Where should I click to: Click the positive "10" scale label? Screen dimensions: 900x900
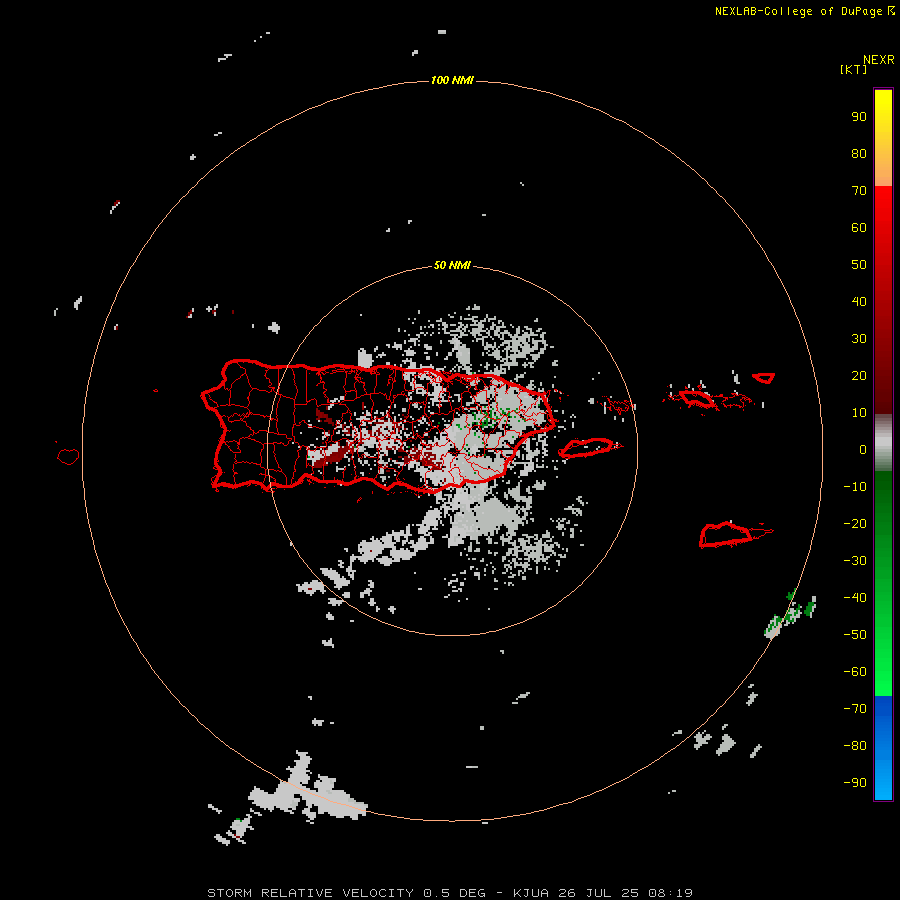tap(859, 413)
